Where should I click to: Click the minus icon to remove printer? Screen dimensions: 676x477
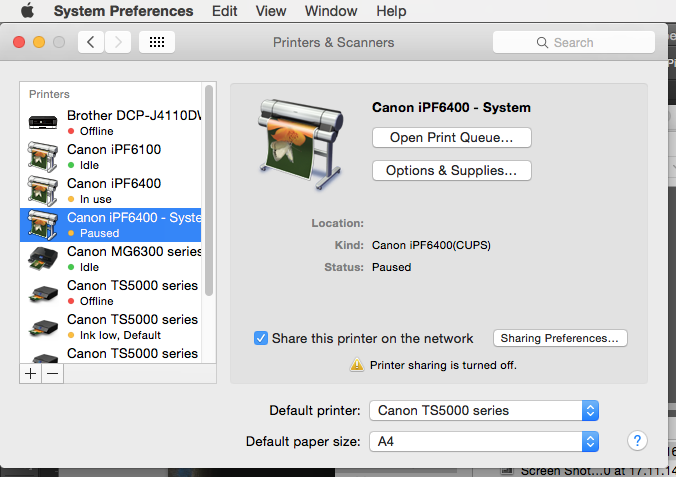click(x=52, y=373)
